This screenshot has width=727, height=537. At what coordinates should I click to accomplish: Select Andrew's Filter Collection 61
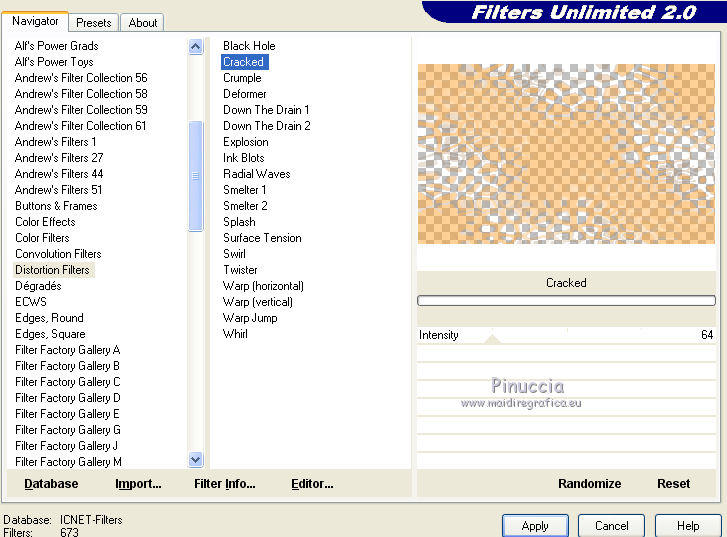click(x=80, y=126)
